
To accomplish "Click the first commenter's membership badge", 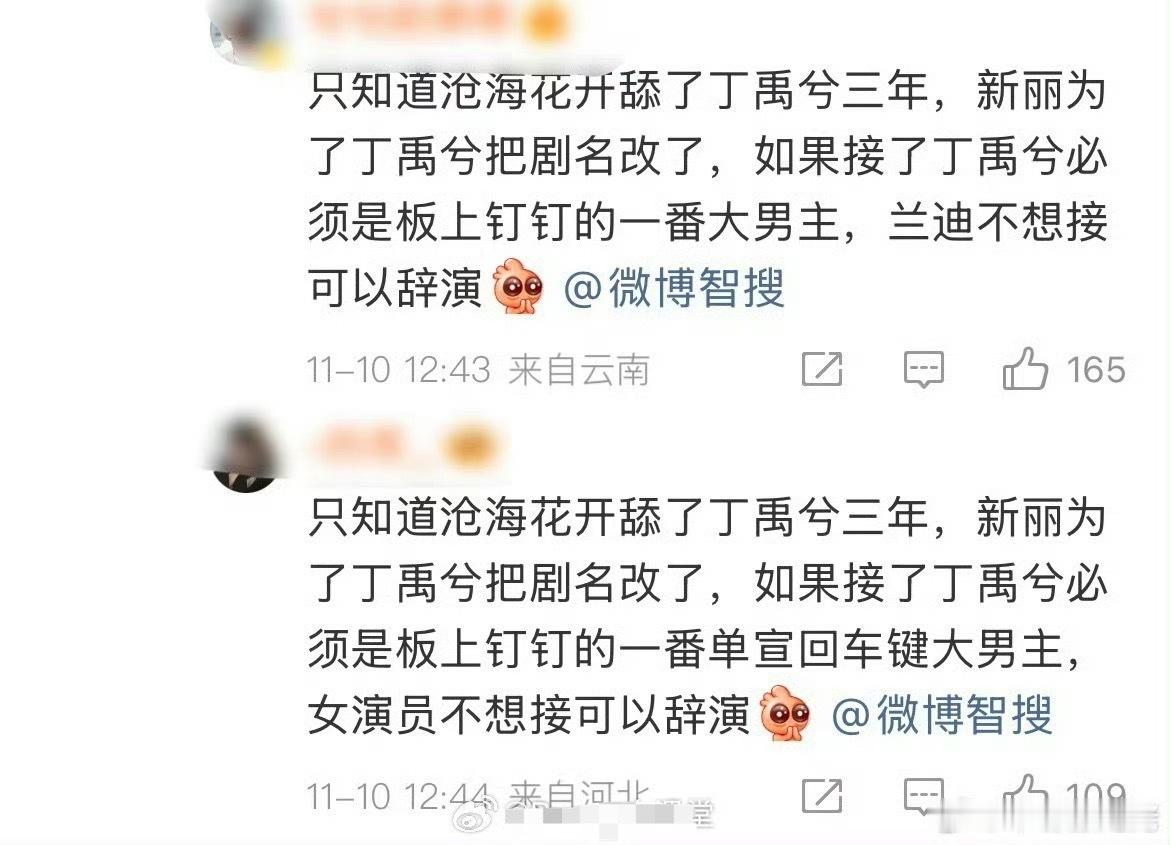I will click(546, 22).
